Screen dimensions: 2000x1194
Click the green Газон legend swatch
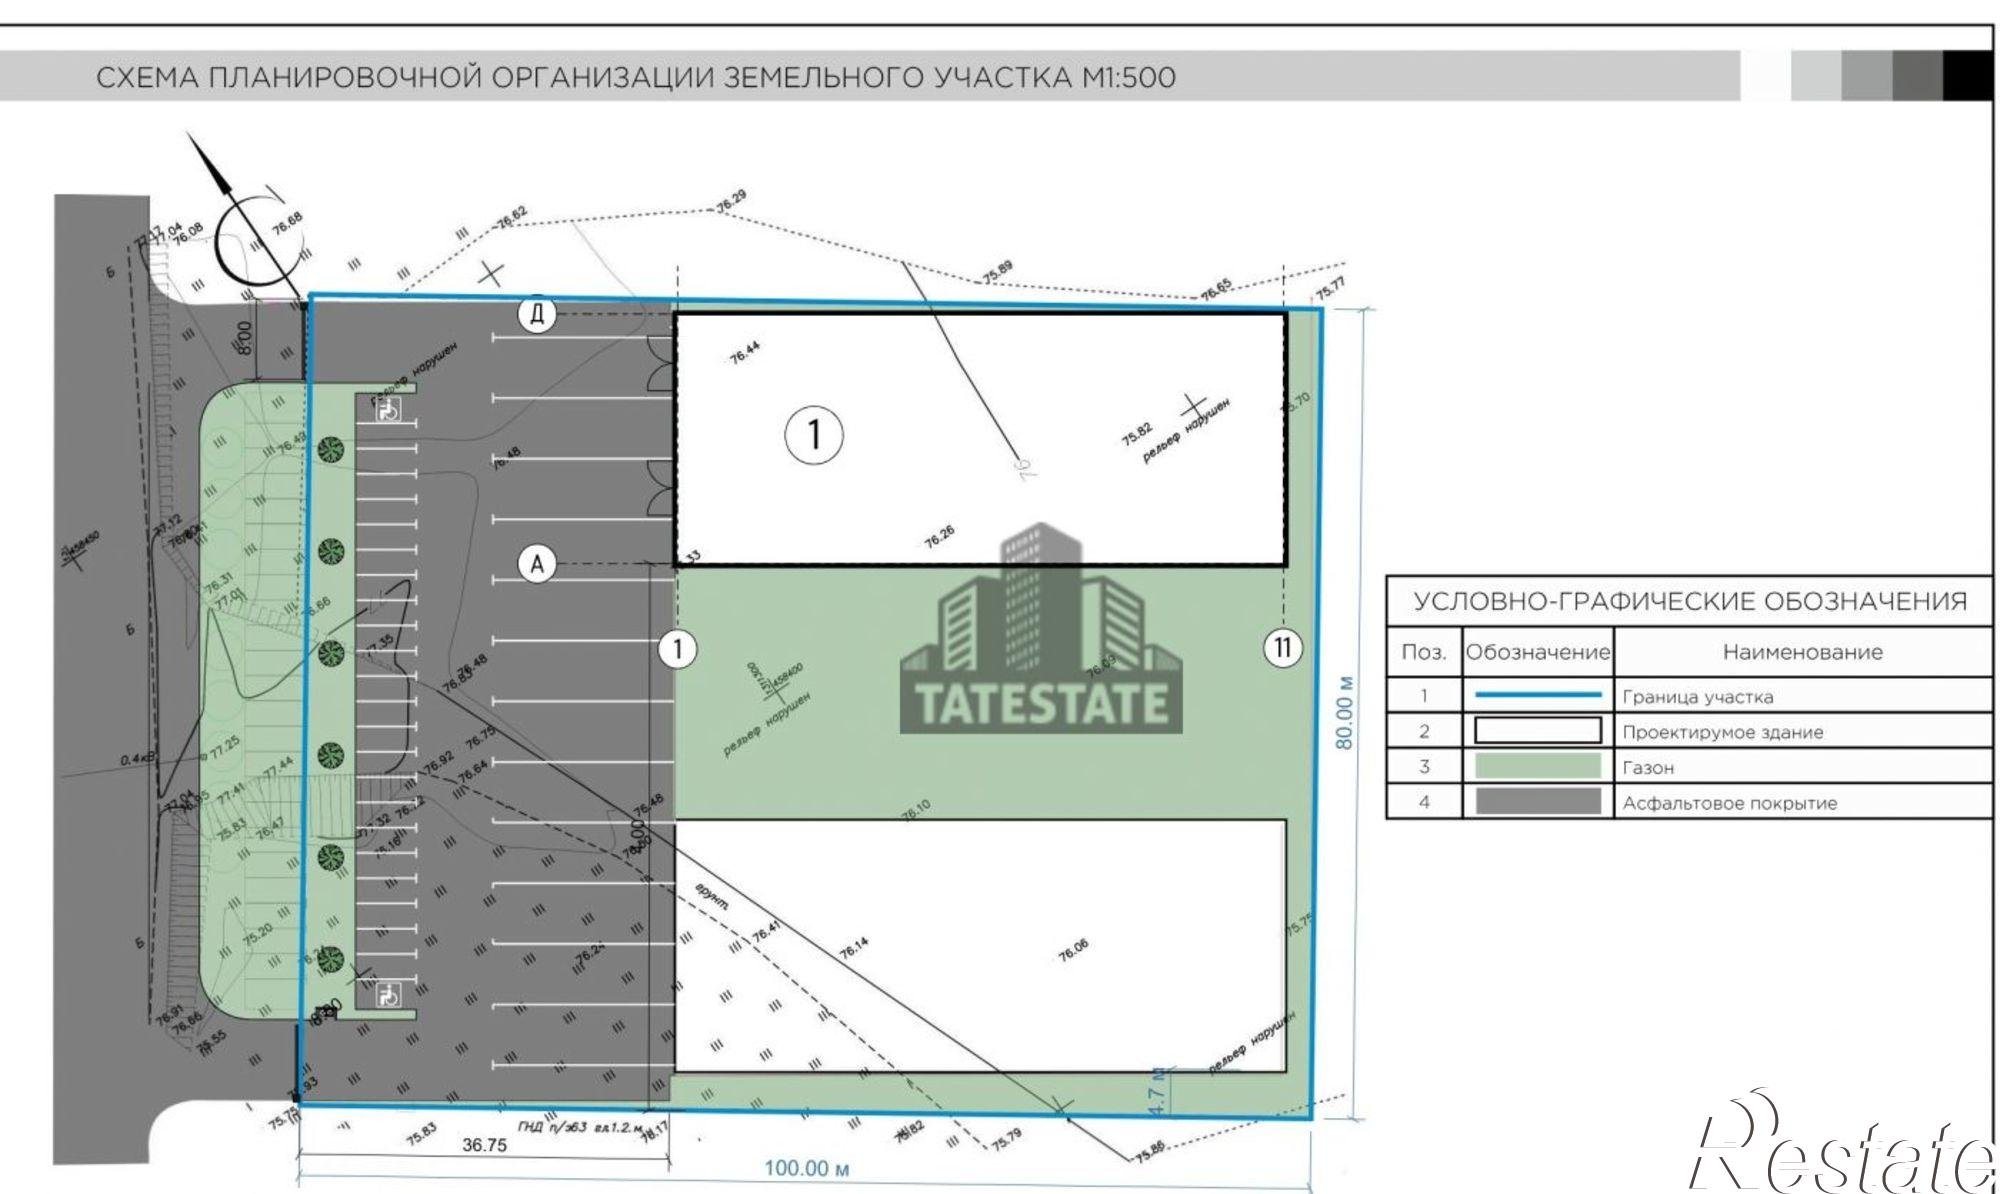pos(1538,767)
